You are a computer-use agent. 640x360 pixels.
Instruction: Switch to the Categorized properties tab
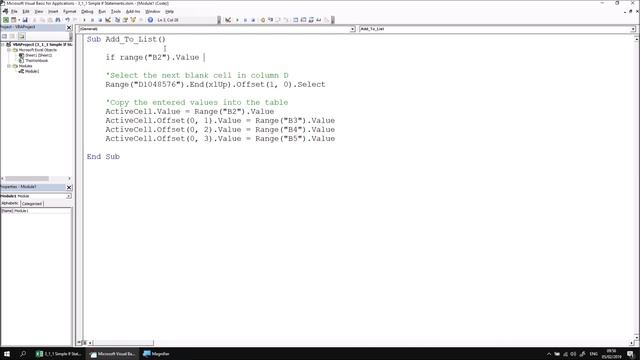coord(31,203)
